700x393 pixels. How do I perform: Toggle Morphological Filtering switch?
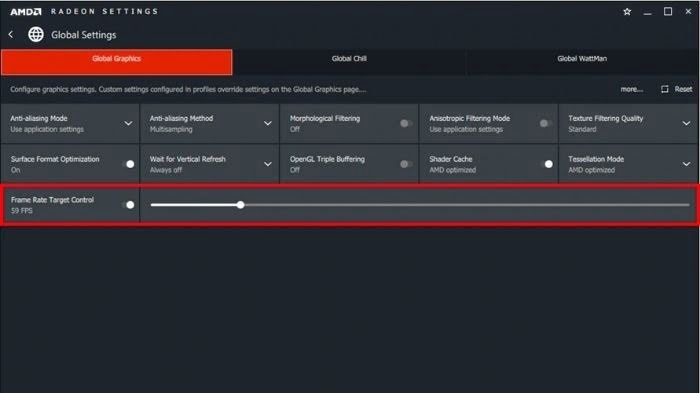(x=406, y=123)
